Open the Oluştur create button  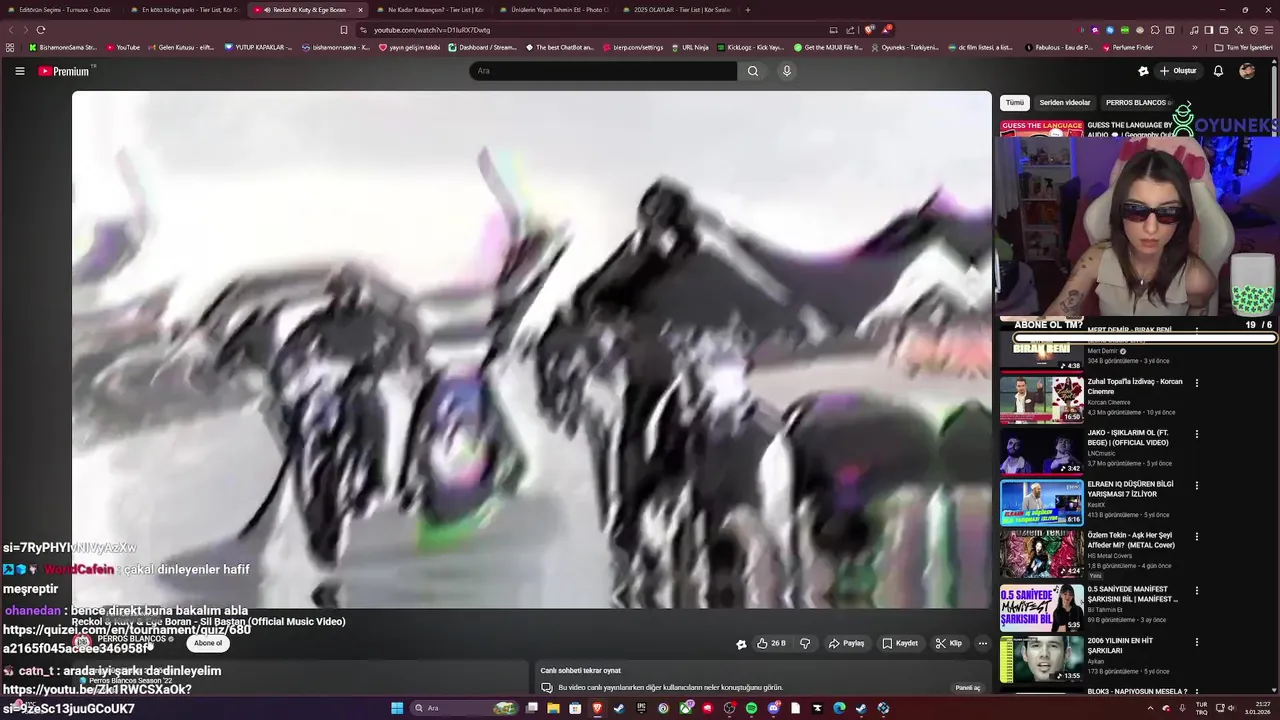point(1178,71)
